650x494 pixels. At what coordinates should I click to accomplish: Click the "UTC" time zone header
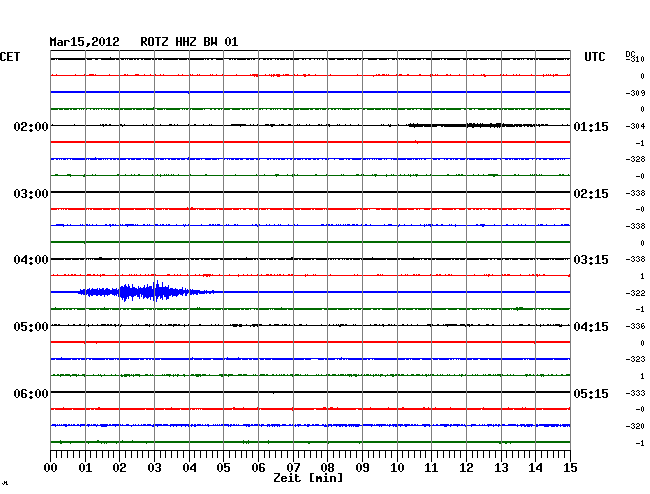(x=594, y=57)
